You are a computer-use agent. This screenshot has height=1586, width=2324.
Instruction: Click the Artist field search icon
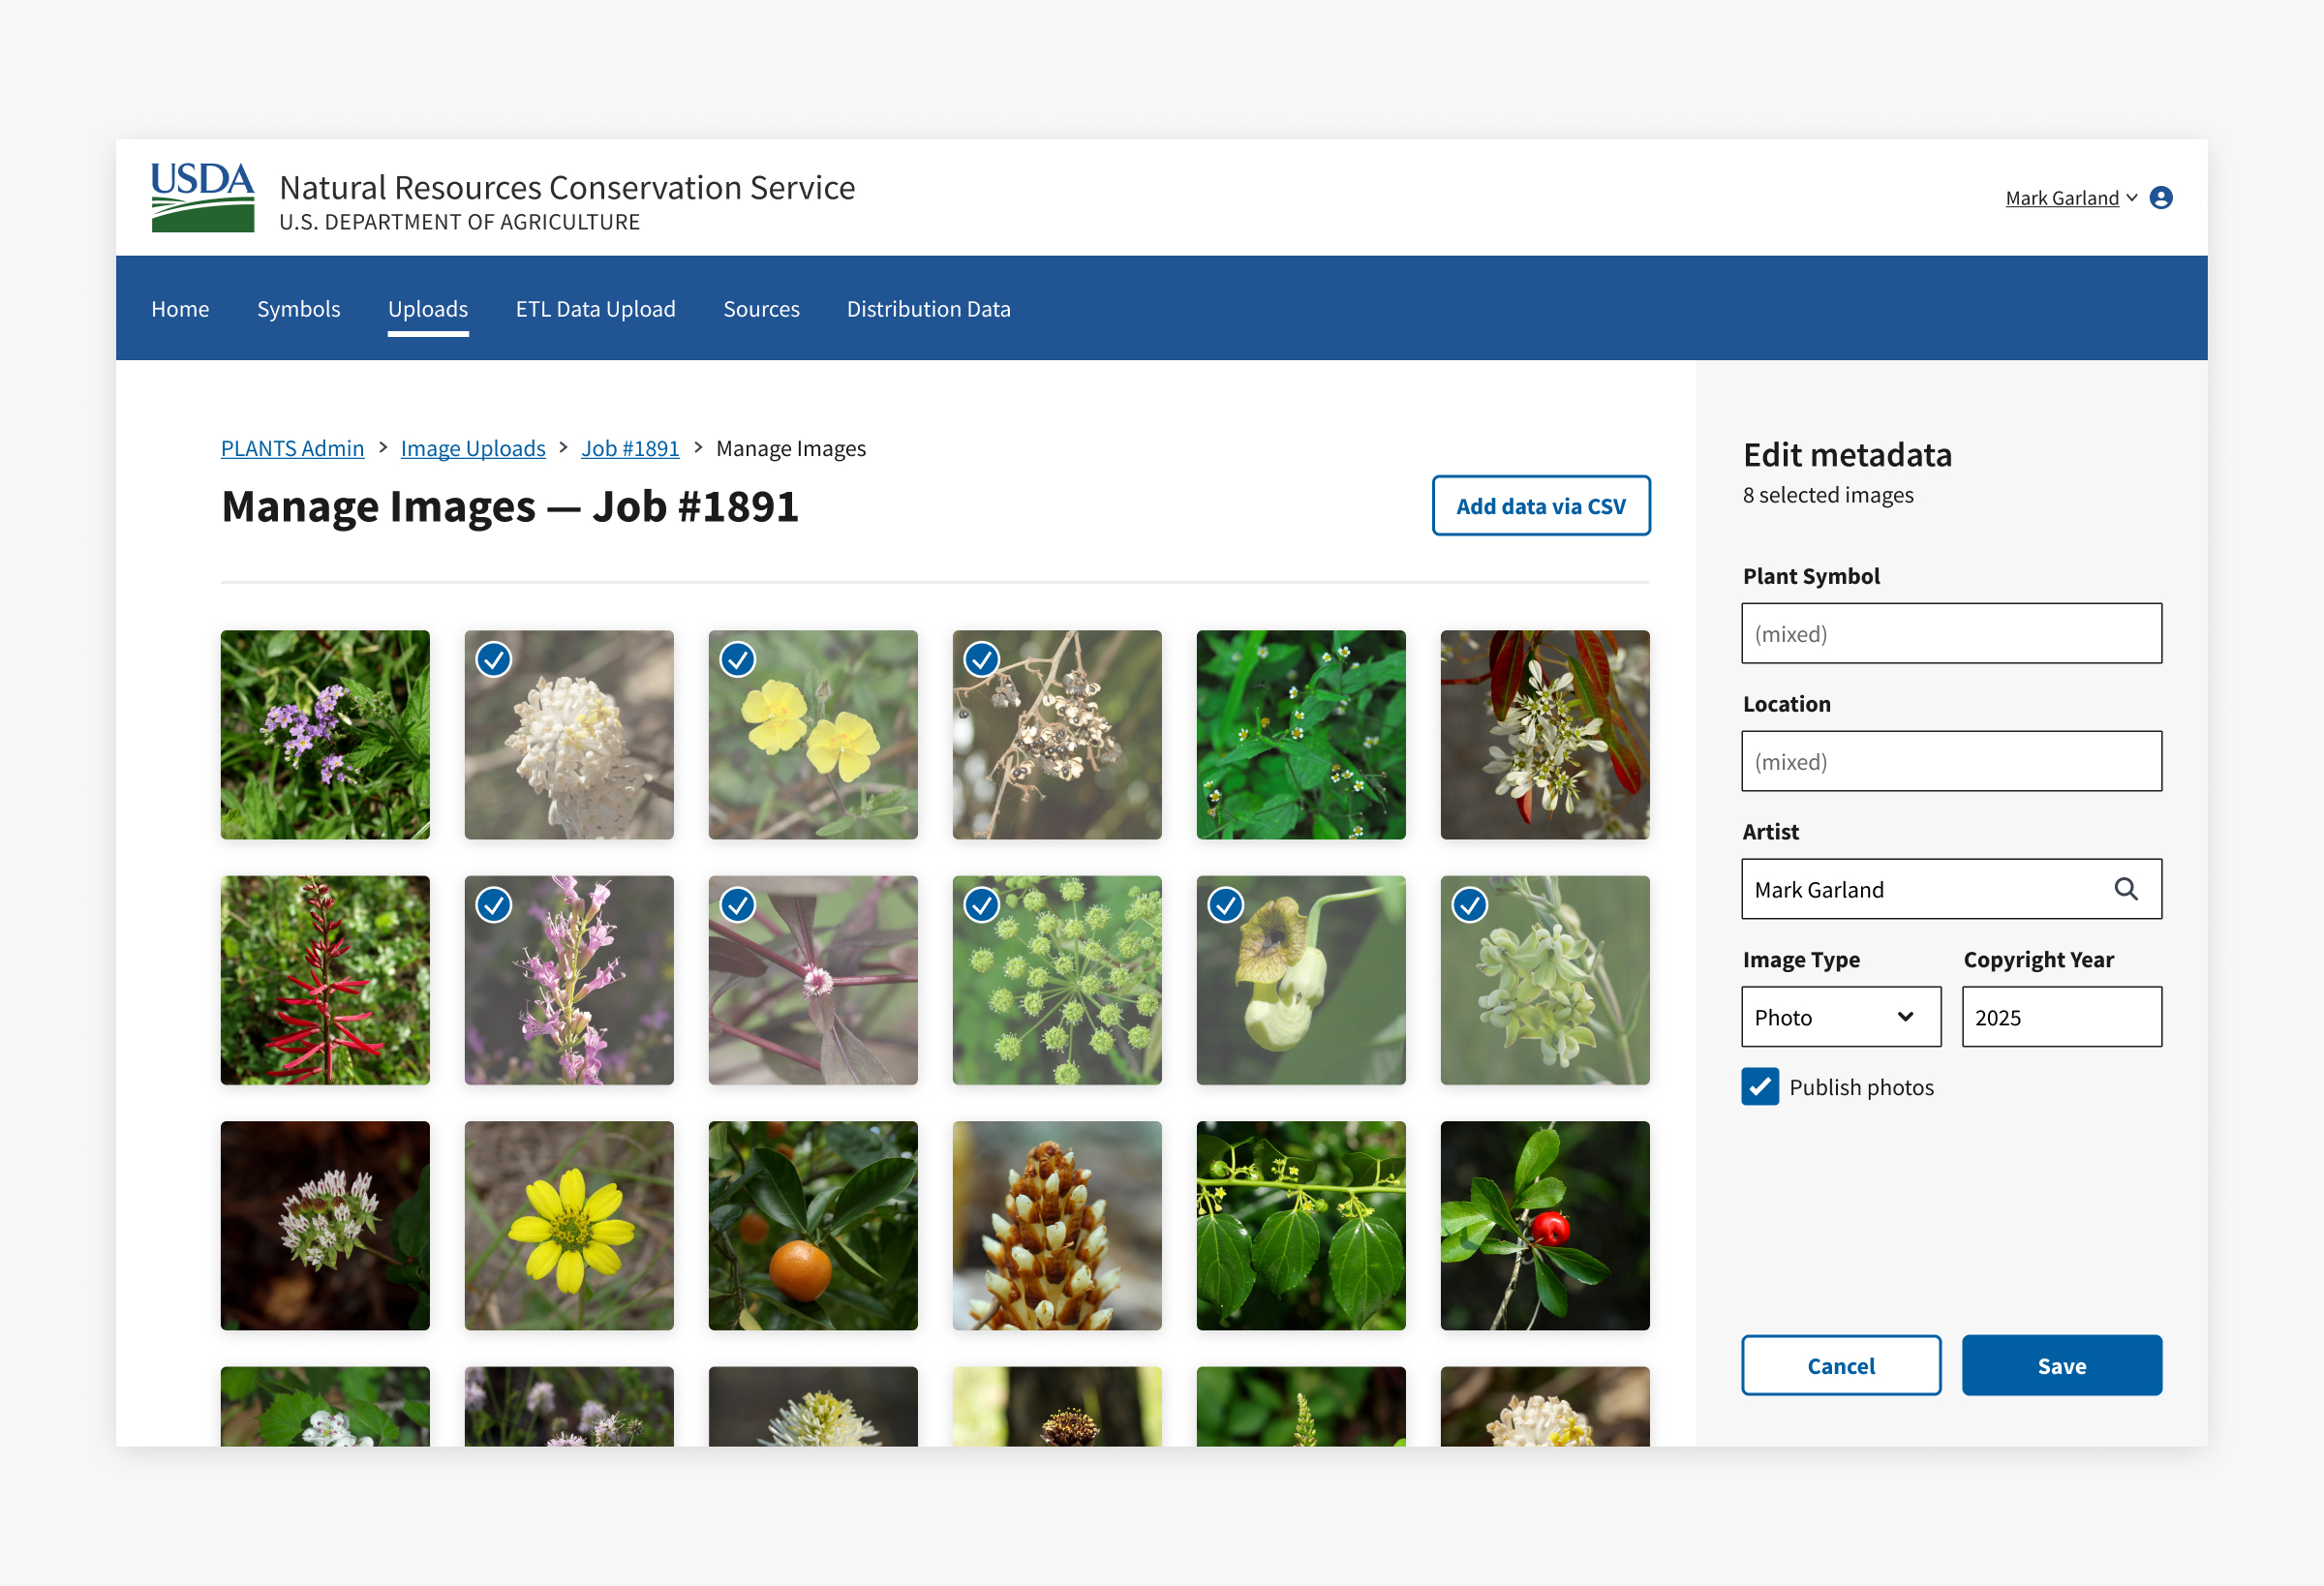(2125, 889)
